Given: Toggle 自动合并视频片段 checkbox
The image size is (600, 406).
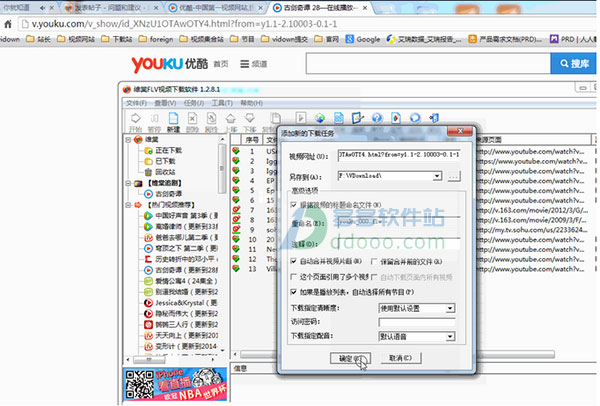Looking at the screenshot, I should coord(293,261).
